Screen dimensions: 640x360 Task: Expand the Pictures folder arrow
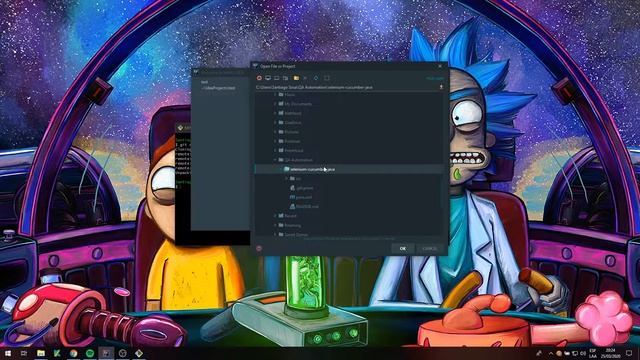point(275,132)
